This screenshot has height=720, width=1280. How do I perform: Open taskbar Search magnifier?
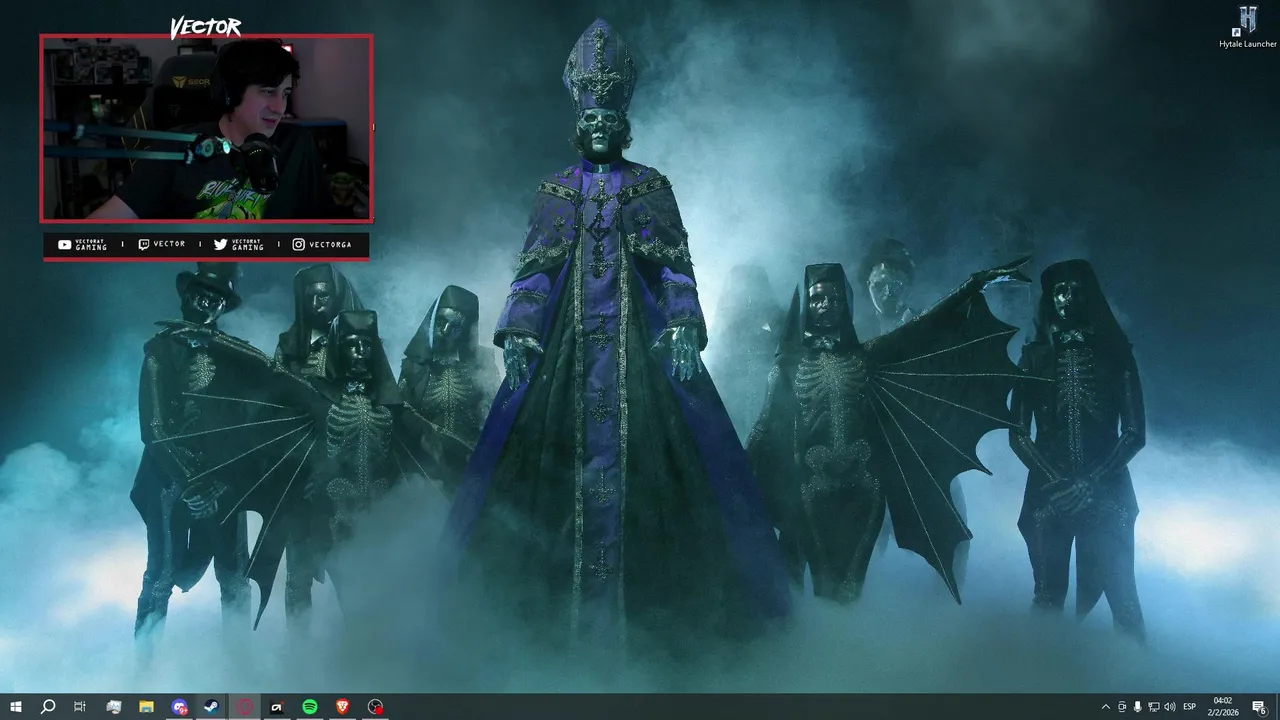click(48, 707)
